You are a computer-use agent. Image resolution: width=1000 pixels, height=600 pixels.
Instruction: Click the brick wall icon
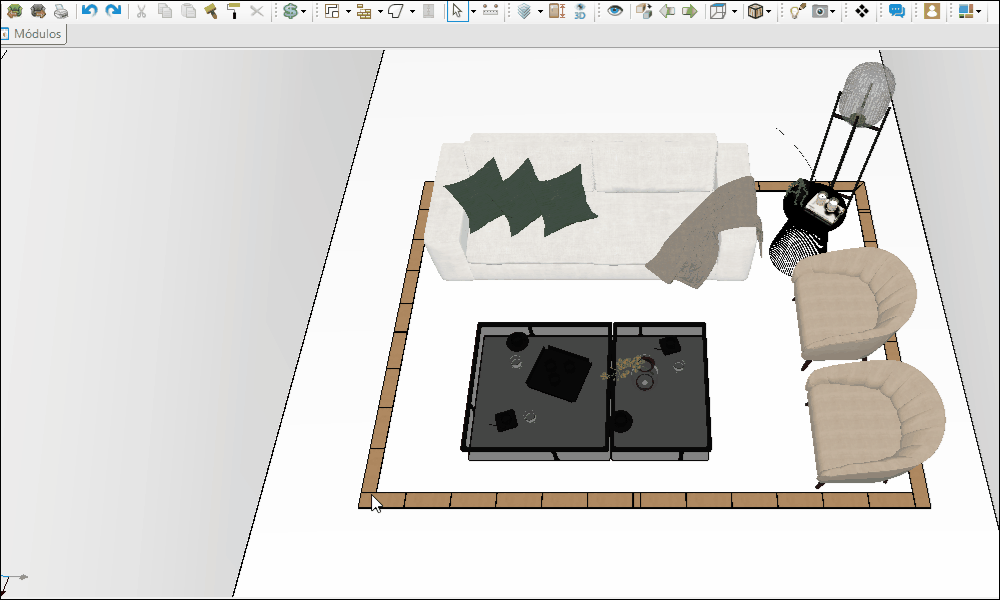(364, 11)
